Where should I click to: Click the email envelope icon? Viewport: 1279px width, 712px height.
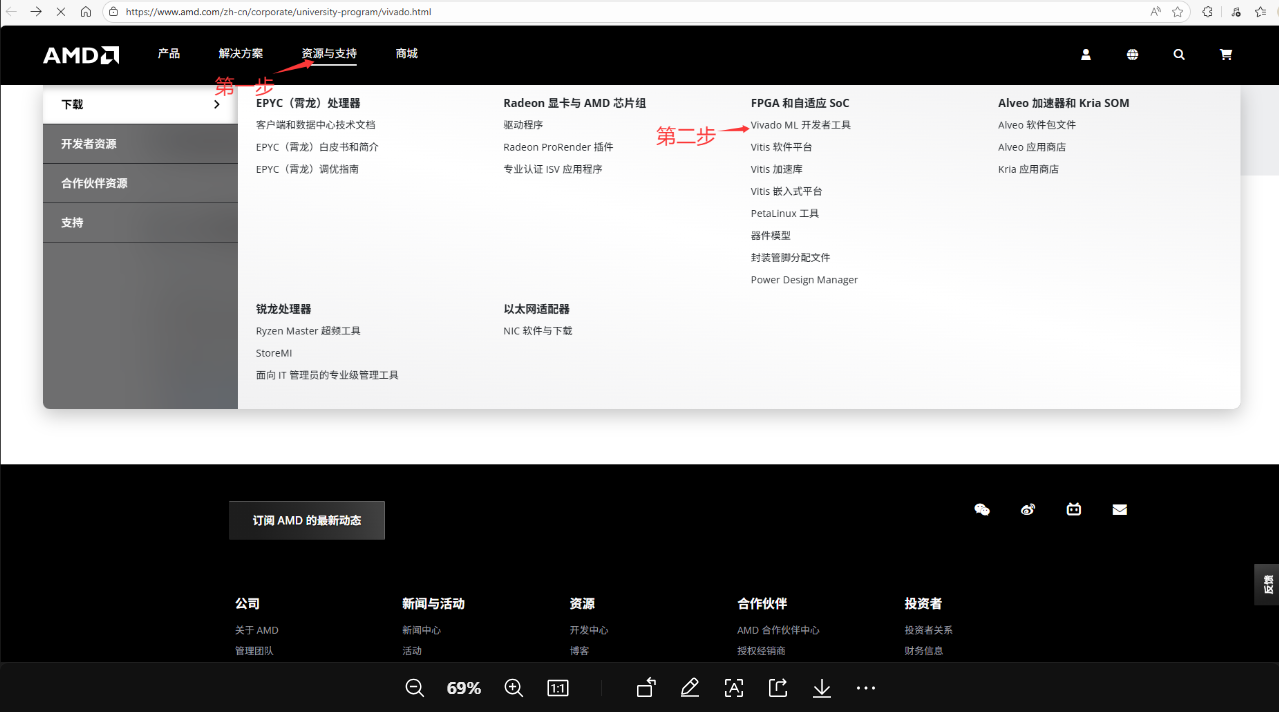point(1120,509)
